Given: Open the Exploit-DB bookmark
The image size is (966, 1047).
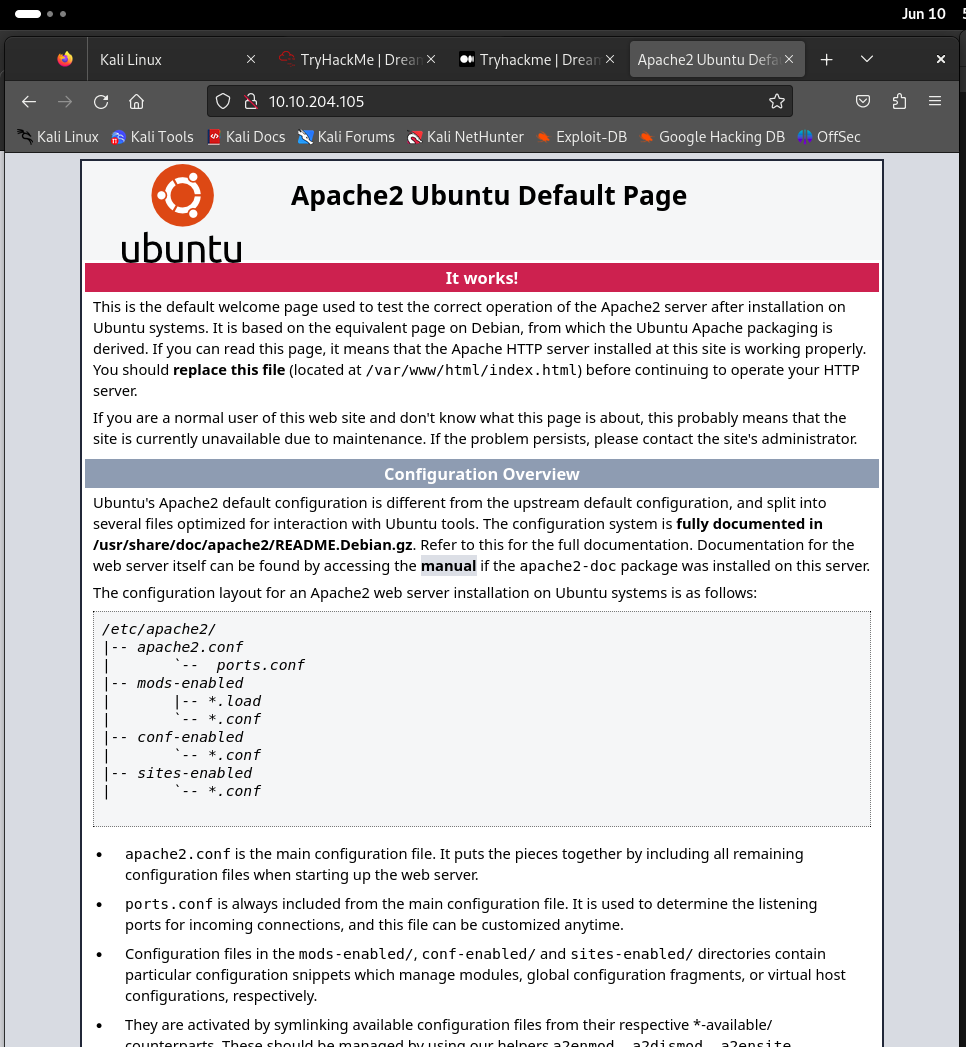Looking at the screenshot, I should click(581, 137).
